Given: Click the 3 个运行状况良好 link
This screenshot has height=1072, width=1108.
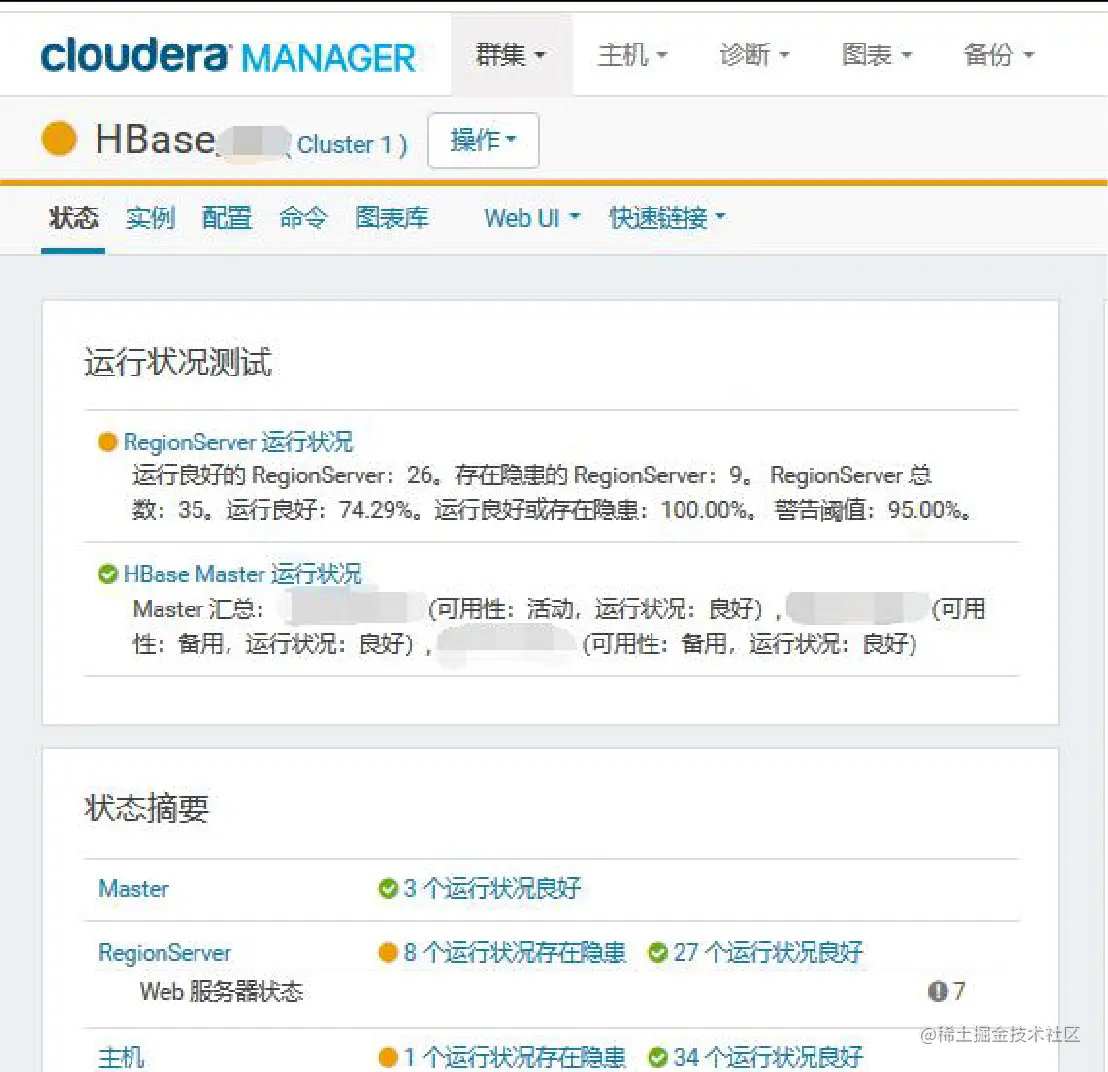Looking at the screenshot, I should (493, 888).
